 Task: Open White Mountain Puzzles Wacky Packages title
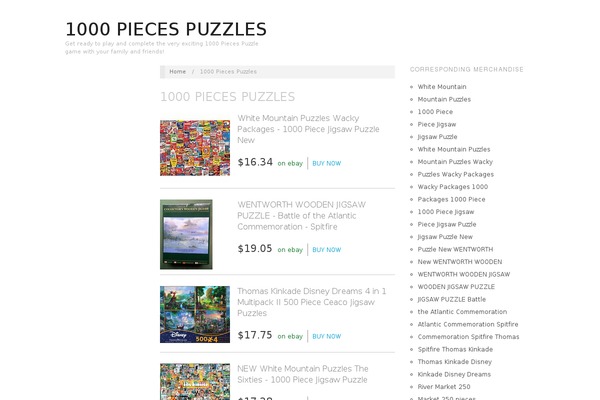308,129
